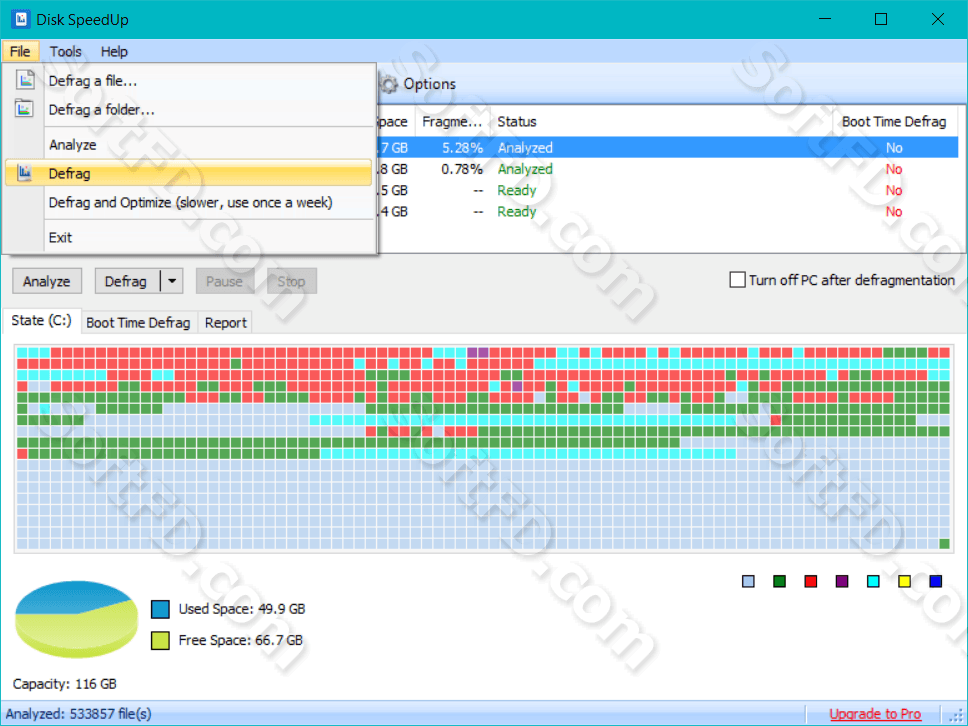Screen dimensions: 968x726
Task: Click the dark blue legend swatch
Action: click(x=935, y=581)
